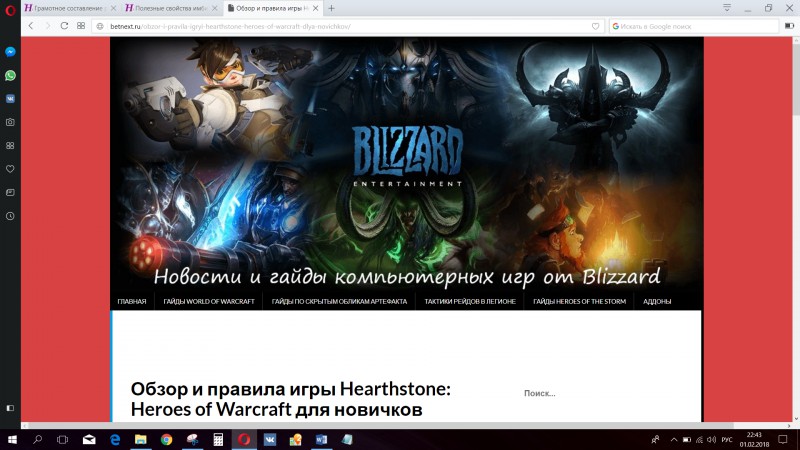Open the ГЛАВНАЯ menu item
800x450 pixels.
(x=132, y=302)
